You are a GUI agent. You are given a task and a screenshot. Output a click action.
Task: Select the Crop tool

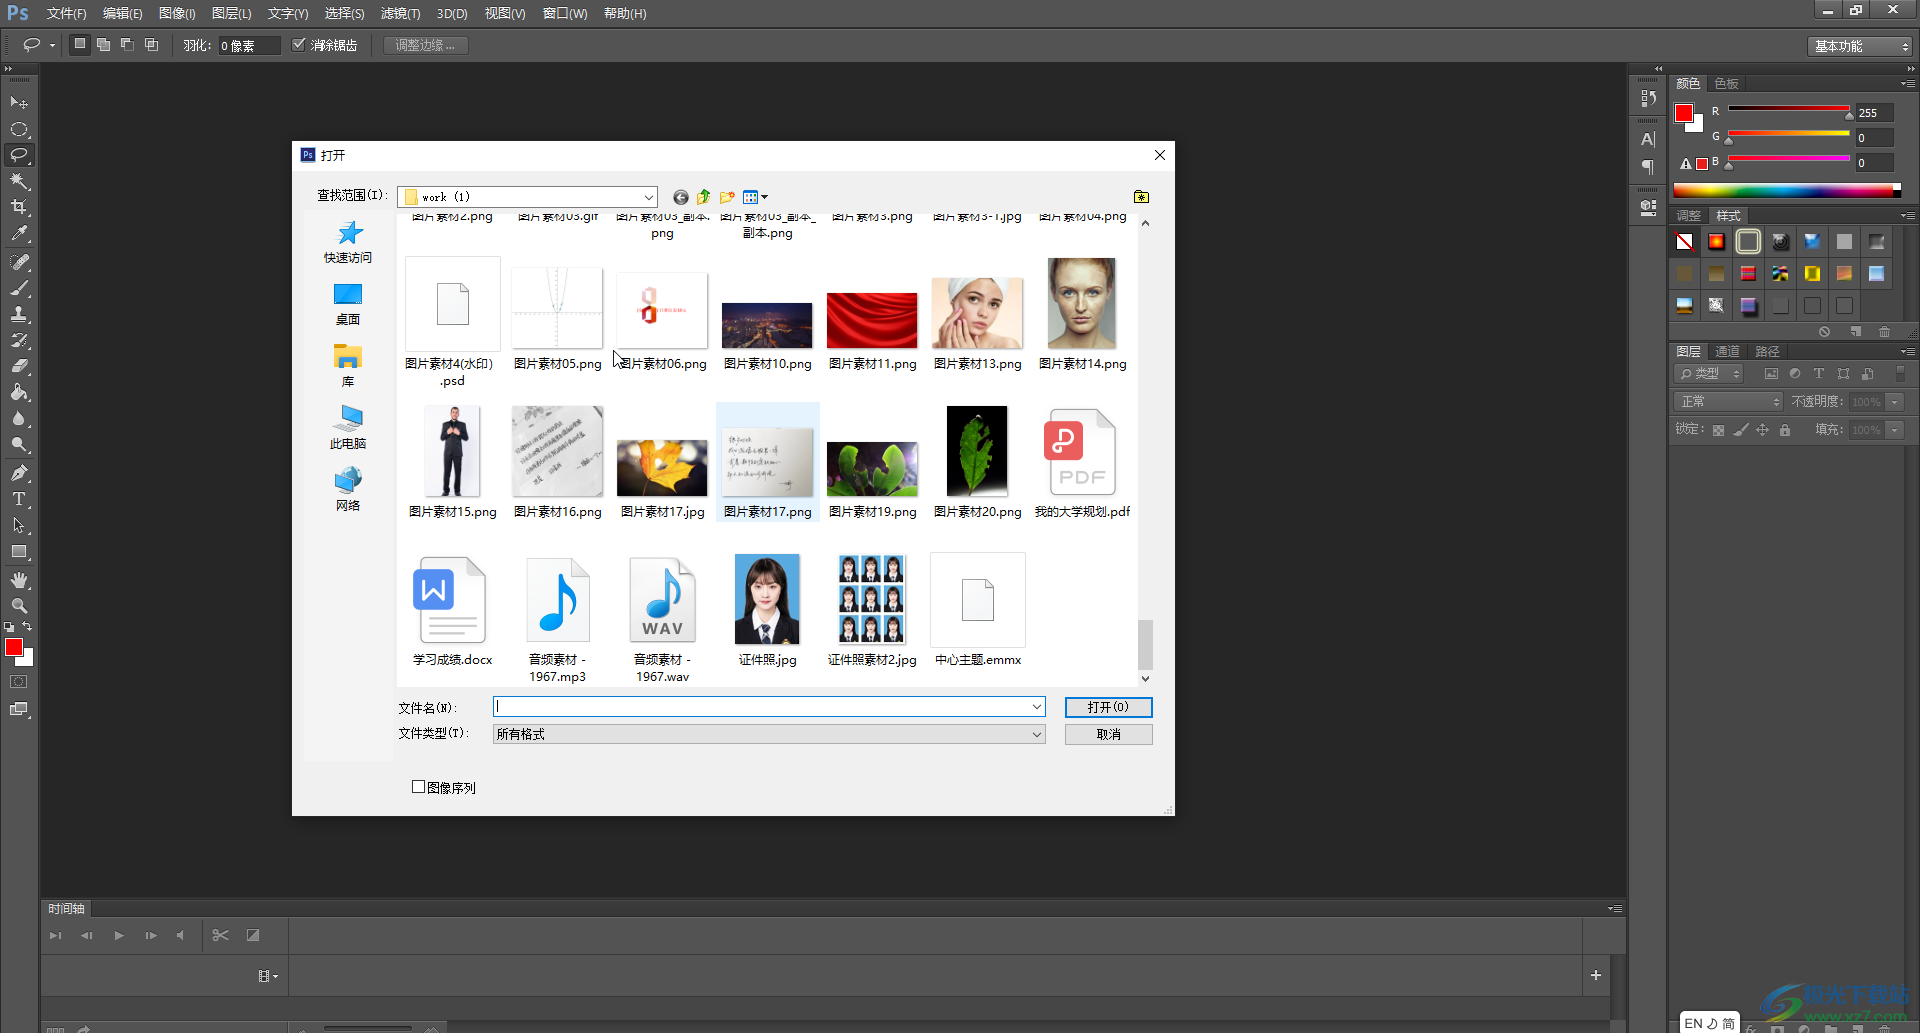coord(19,207)
